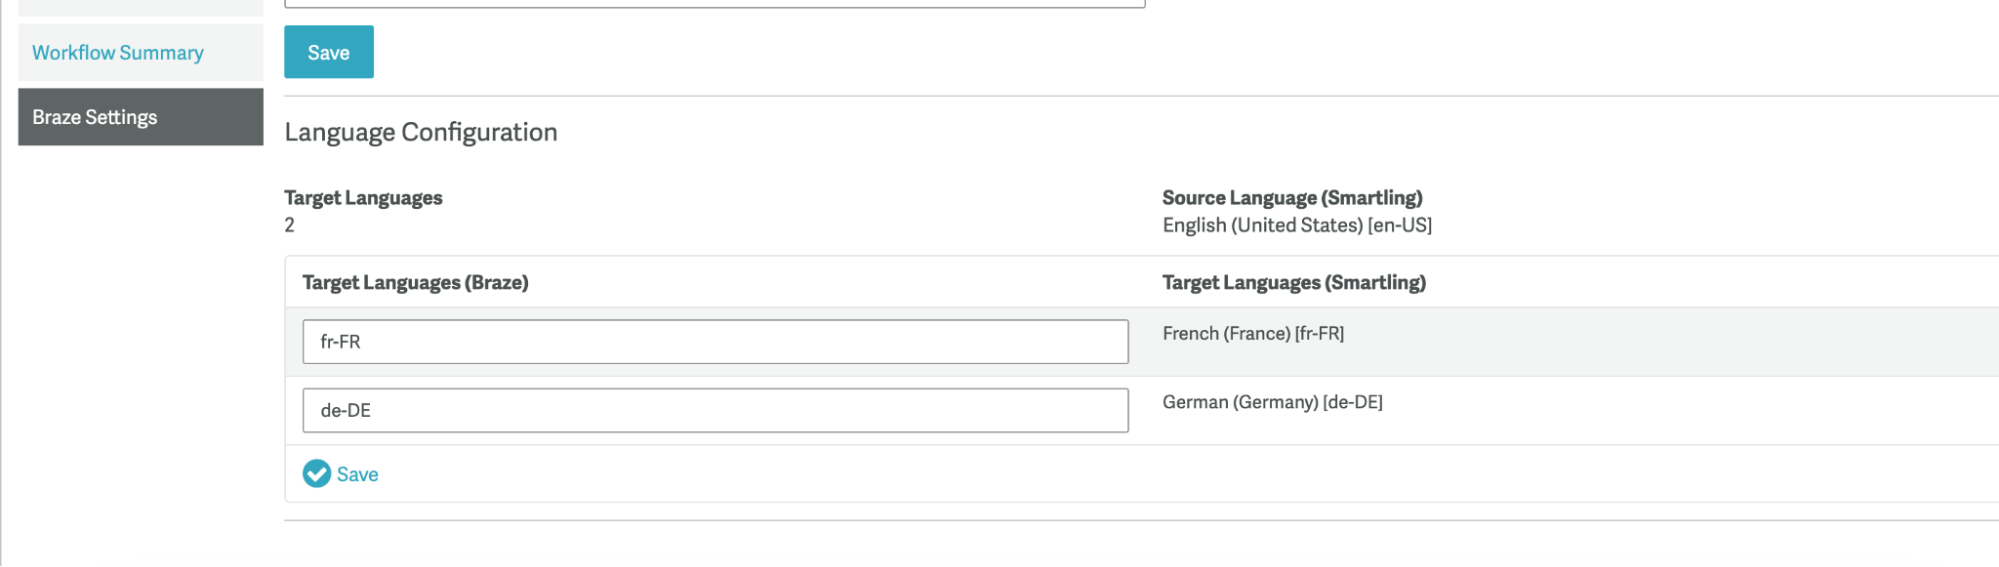Click the checkmark icon beside Save
Screen dimensions: 1999x567
click(316, 474)
